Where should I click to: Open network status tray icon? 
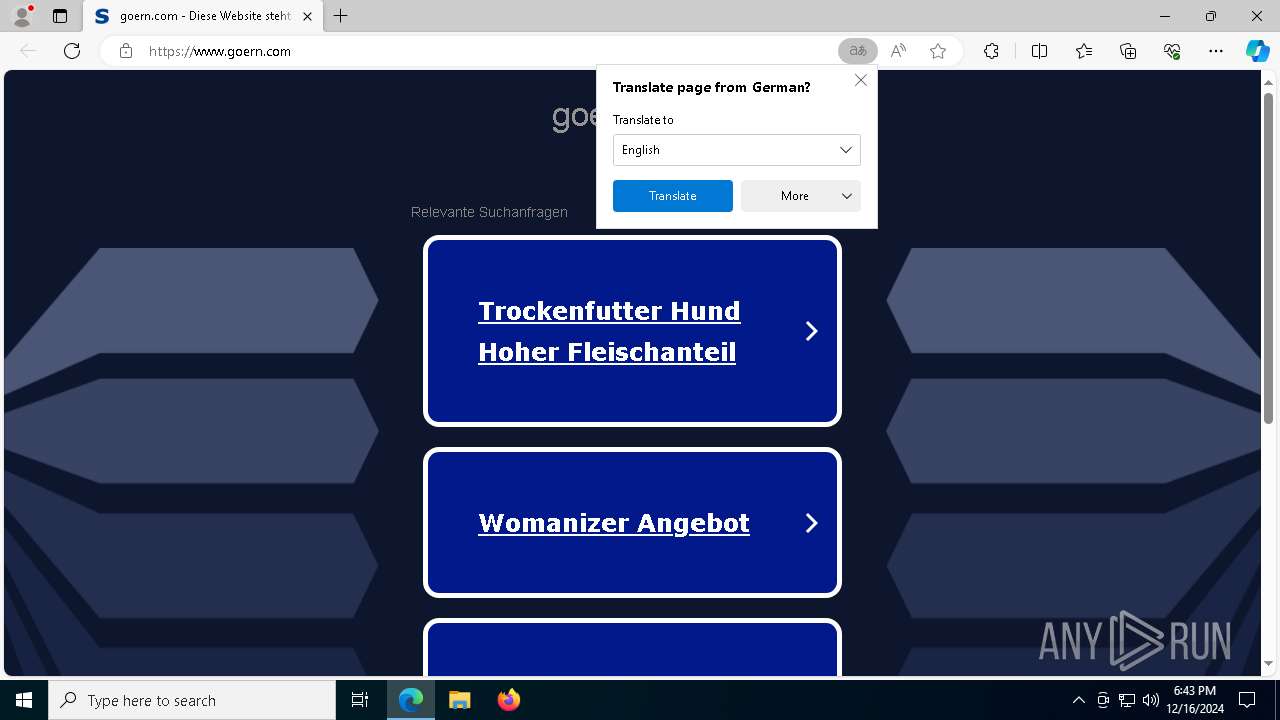pyautogui.click(x=1127, y=700)
